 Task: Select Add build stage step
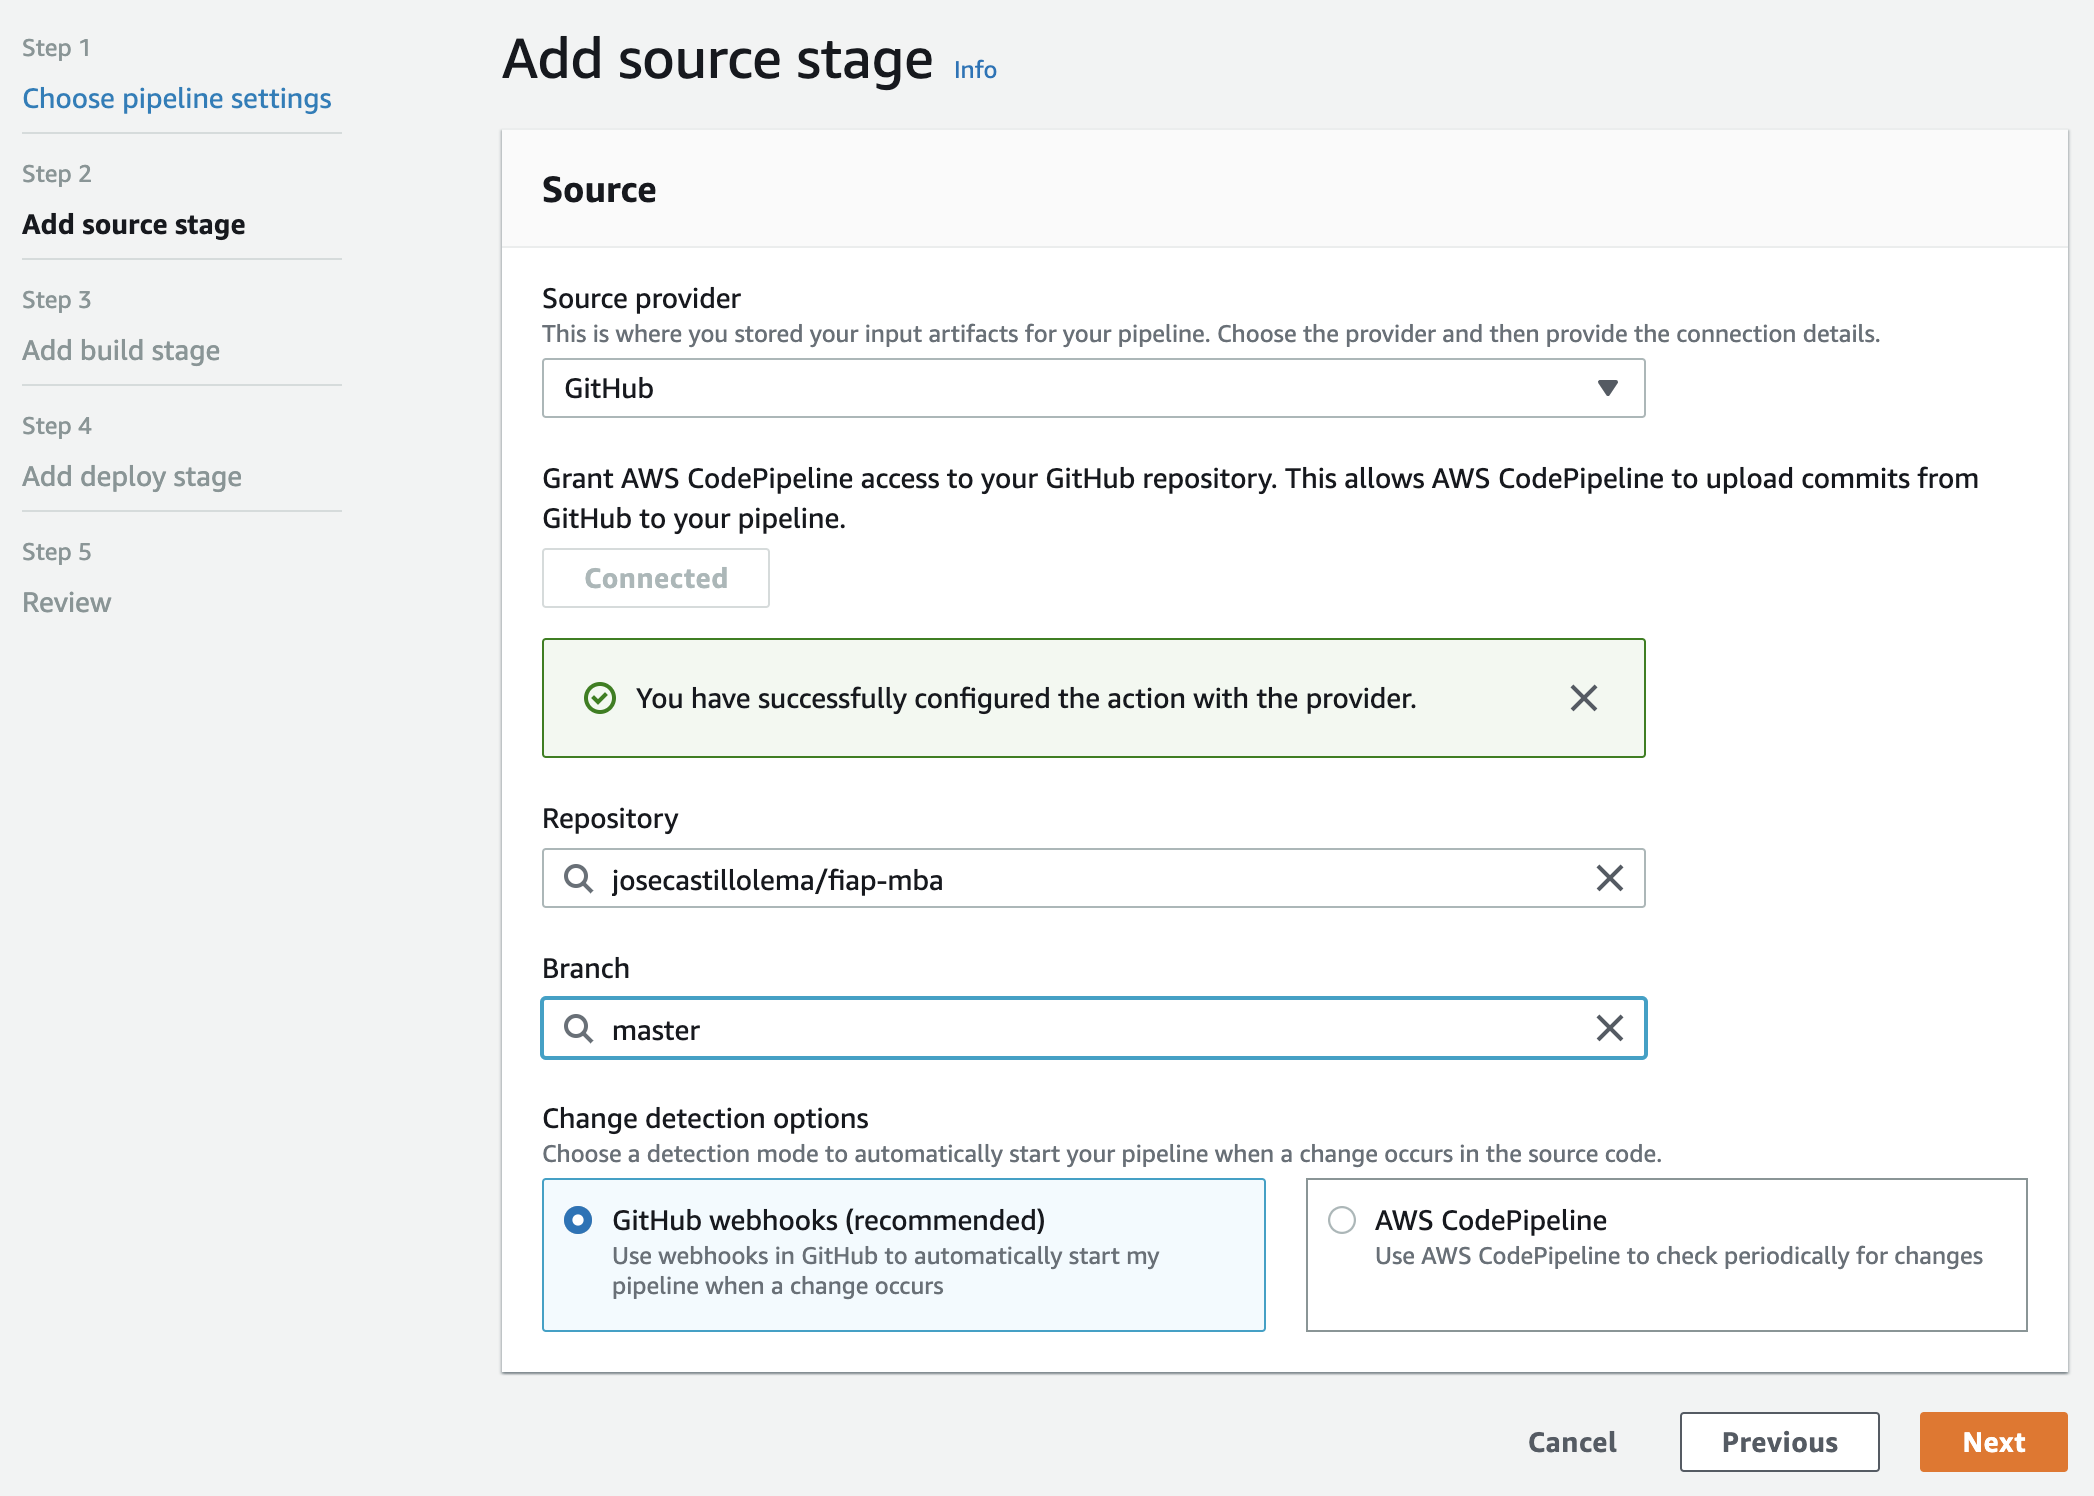click(x=121, y=350)
